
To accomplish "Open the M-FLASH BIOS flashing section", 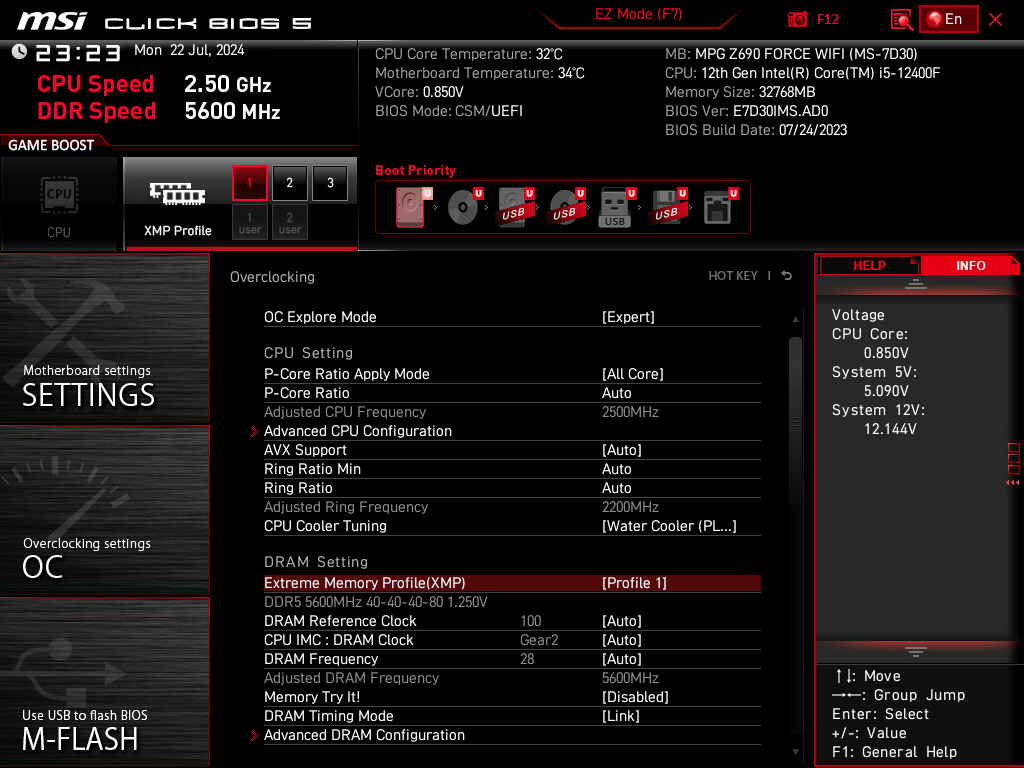I will pos(104,682).
